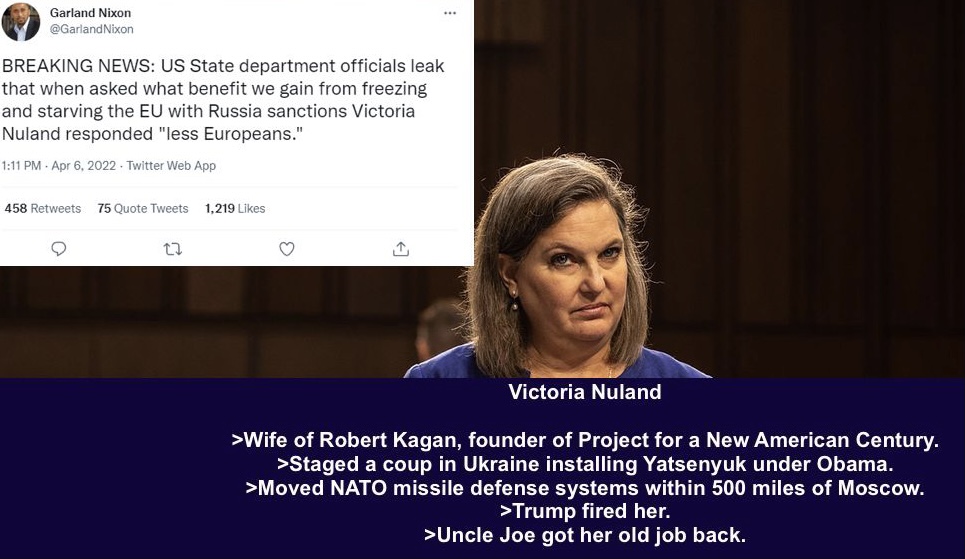Click the BREAKING NEWS tweet text
Screen dimensions: 965x559
pyautogui.click(x=223, y=100)
